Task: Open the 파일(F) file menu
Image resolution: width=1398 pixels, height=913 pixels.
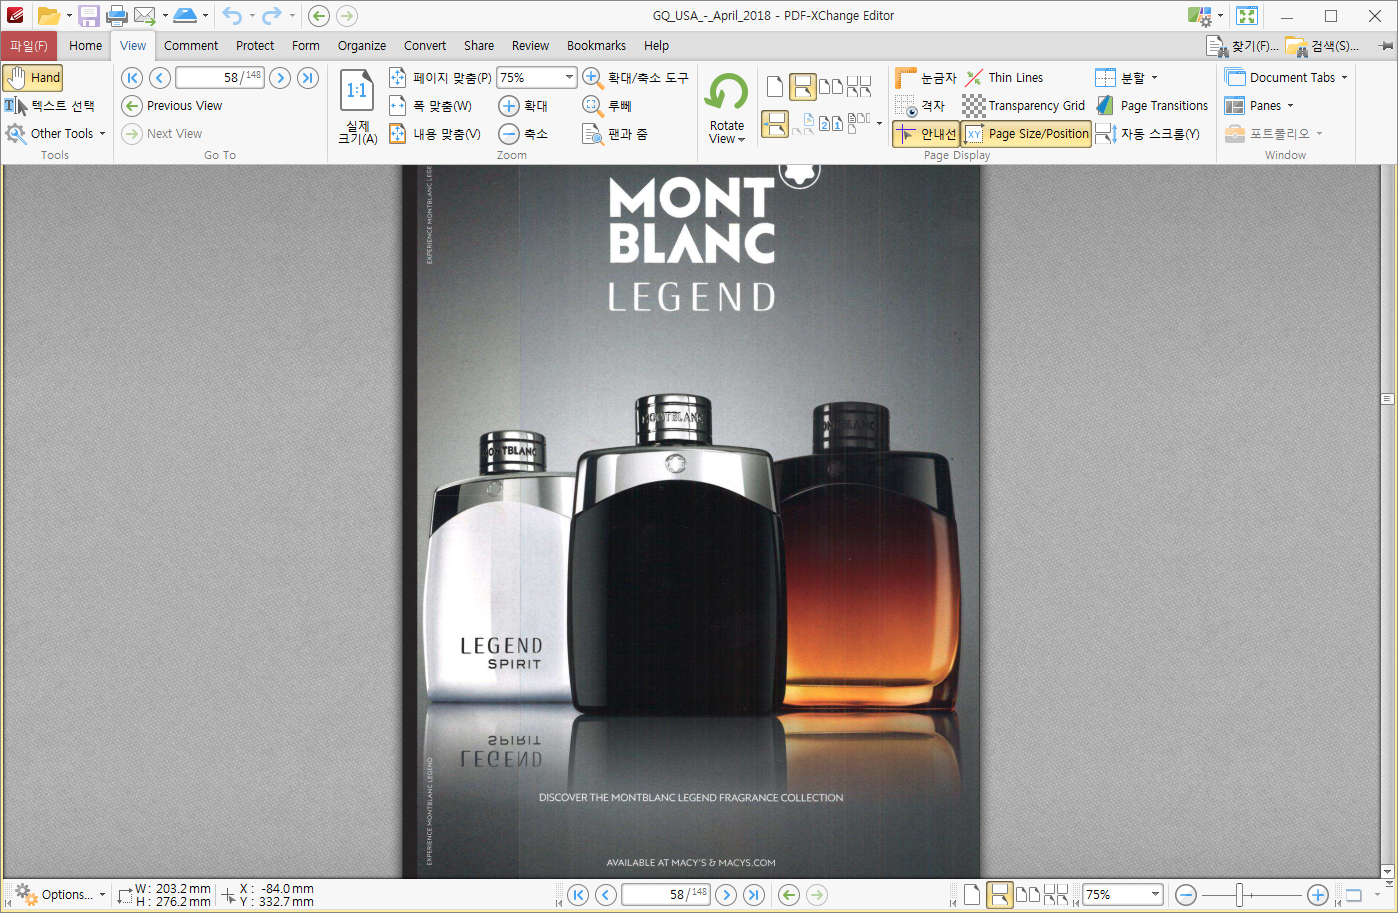Action: click(x=29, y=45)
